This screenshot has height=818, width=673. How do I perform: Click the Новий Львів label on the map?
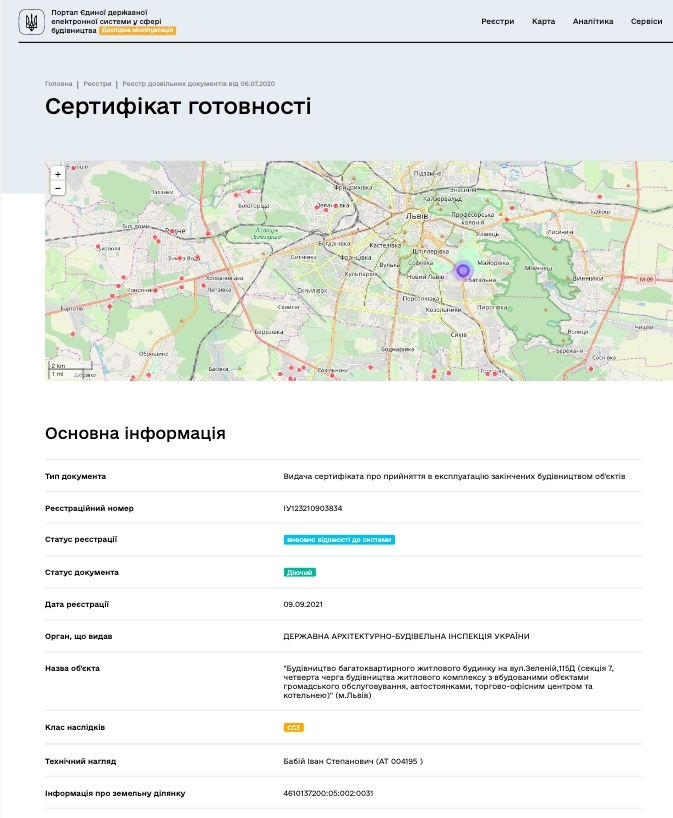click(x=426, y=276)
